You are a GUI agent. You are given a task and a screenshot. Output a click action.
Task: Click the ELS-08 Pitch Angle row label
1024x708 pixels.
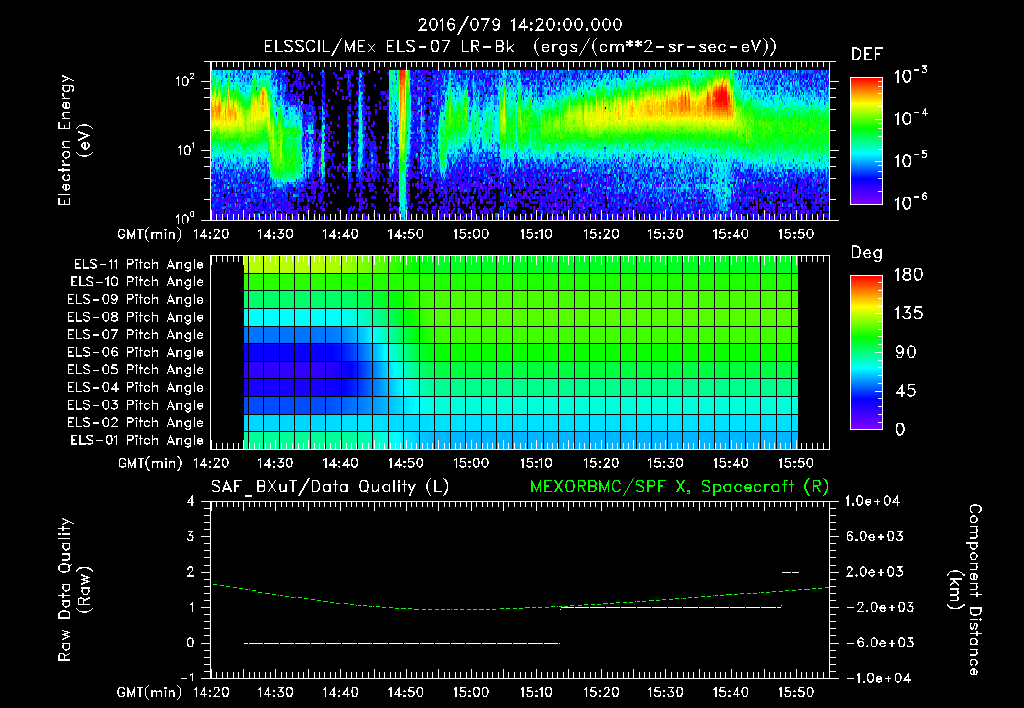[x=136, y=317]
